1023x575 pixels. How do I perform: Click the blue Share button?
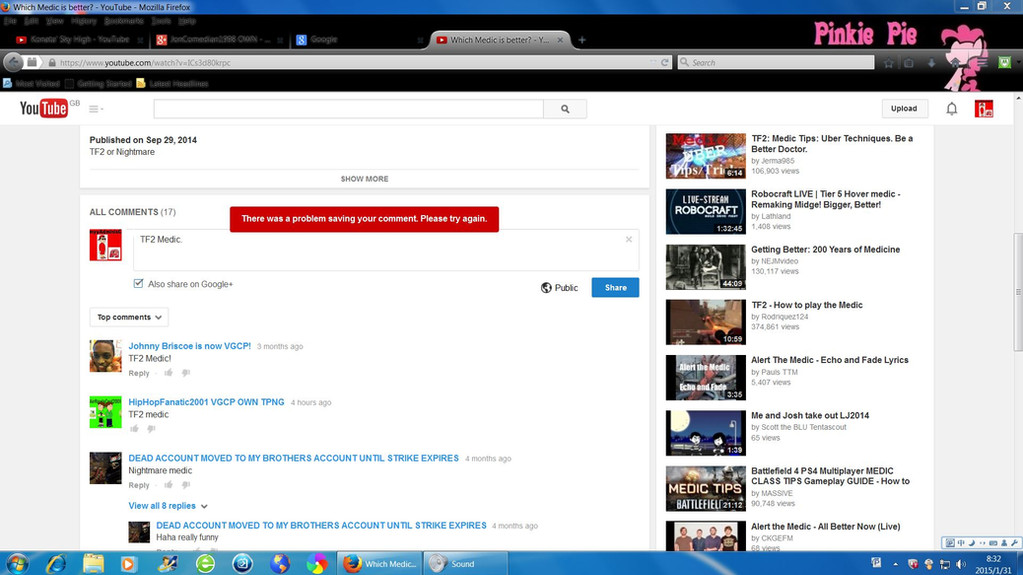(615, 288)
